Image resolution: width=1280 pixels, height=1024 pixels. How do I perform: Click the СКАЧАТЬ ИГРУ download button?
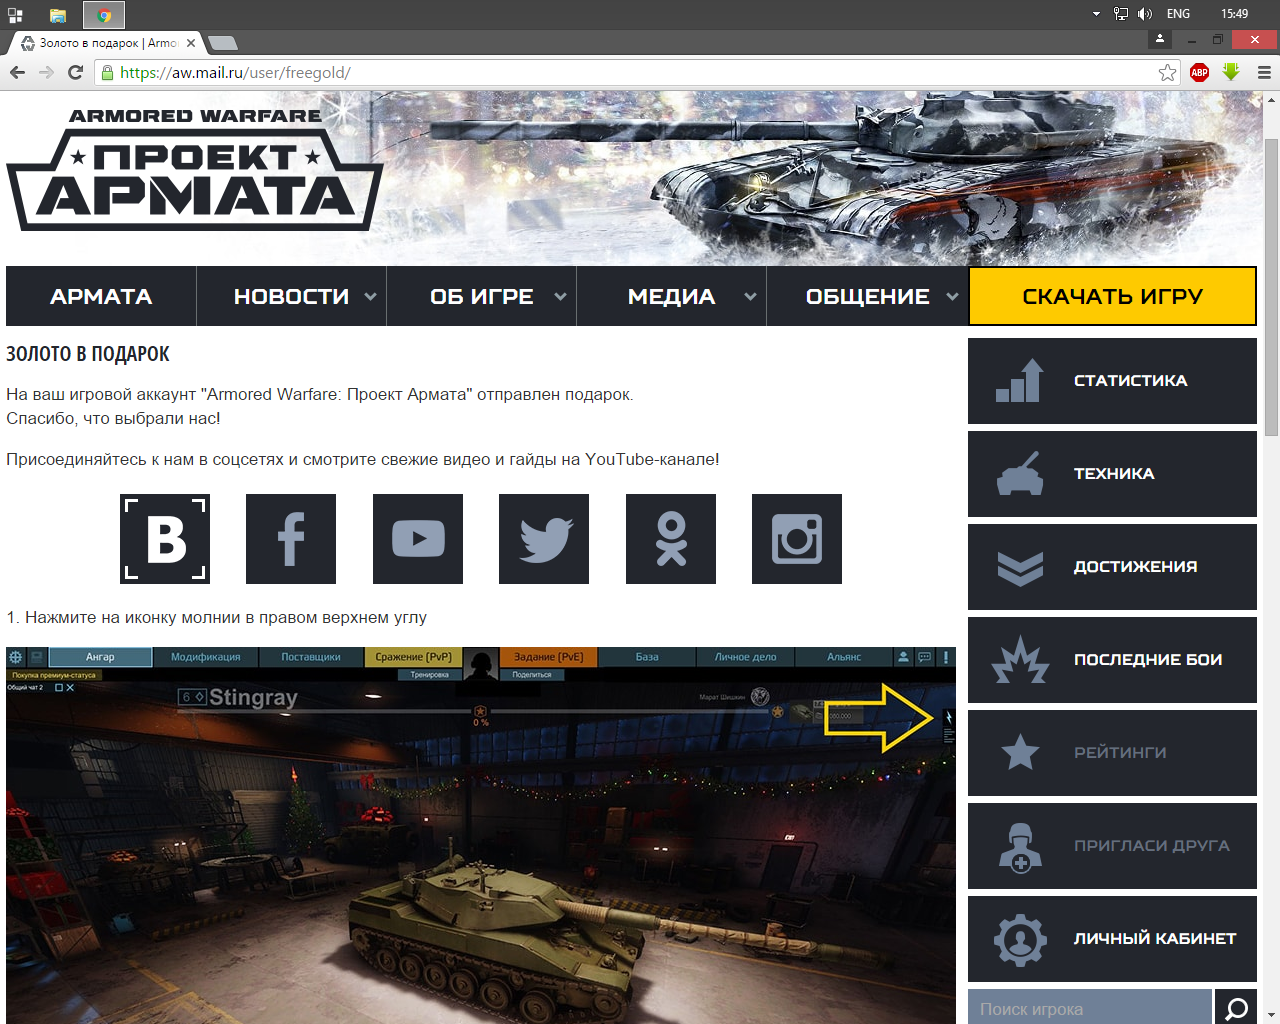(1112, 297)
